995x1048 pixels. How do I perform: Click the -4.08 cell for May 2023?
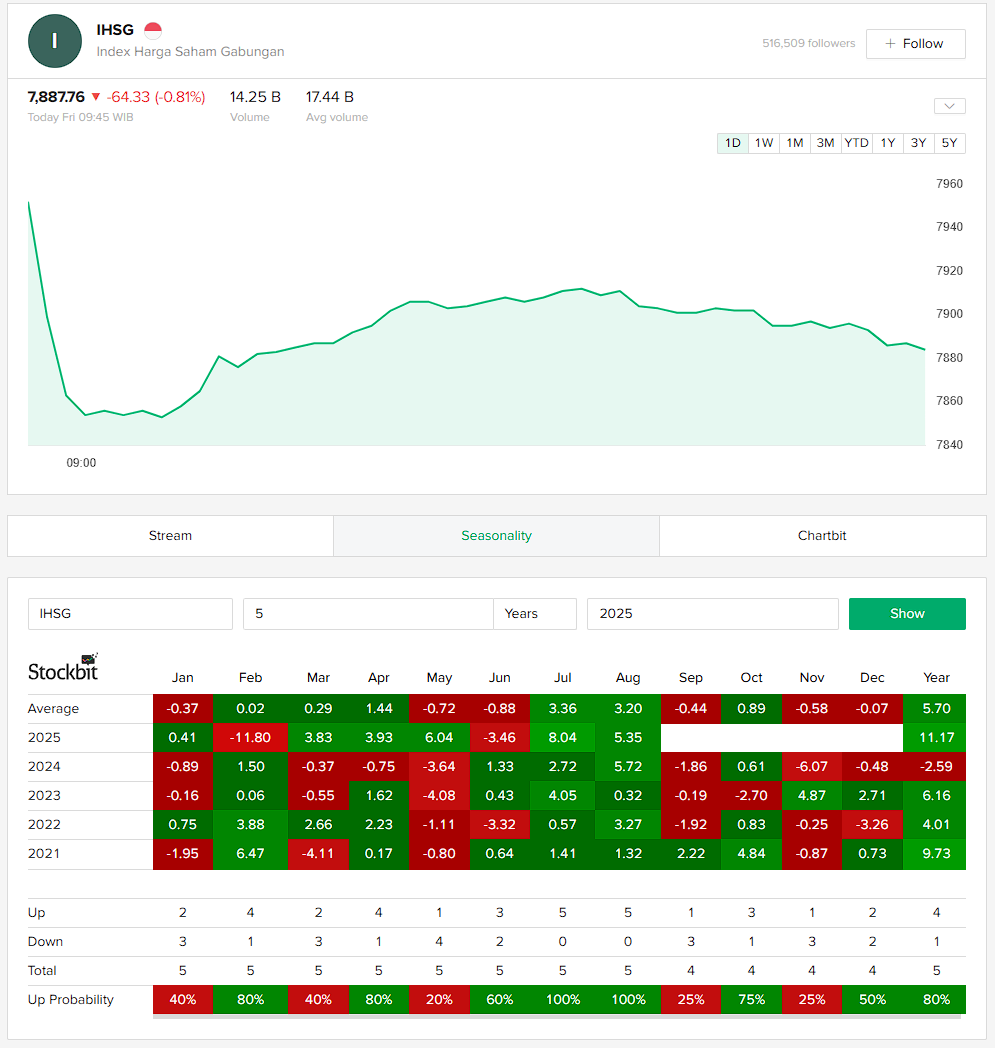(x=439, y=795)
